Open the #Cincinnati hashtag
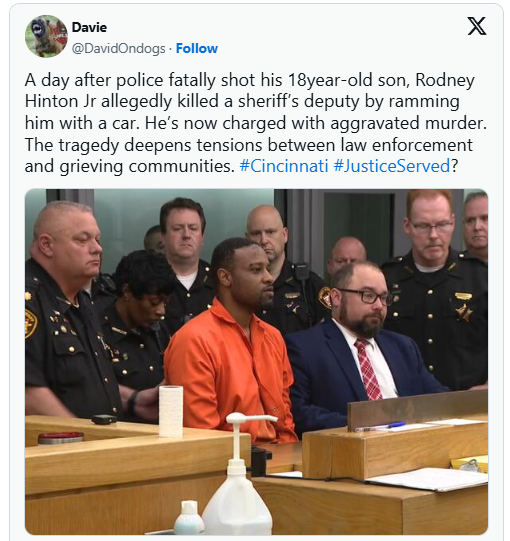510x541 pixels. point(284,166)
